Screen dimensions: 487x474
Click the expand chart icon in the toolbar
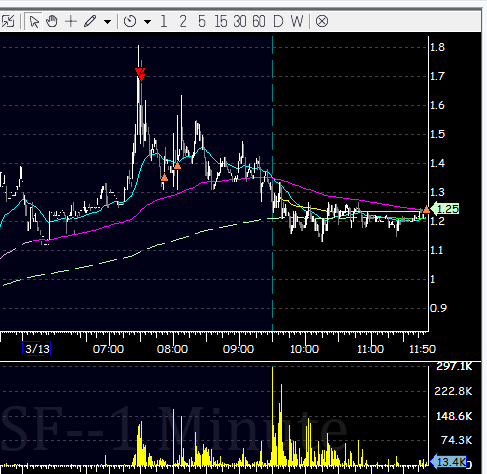(x=7, y=22)
